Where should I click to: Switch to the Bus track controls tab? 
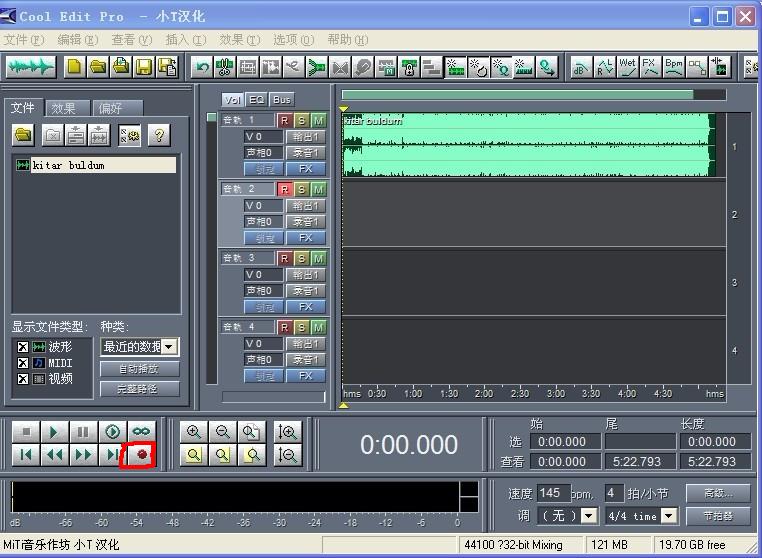[x=281, y=100]
